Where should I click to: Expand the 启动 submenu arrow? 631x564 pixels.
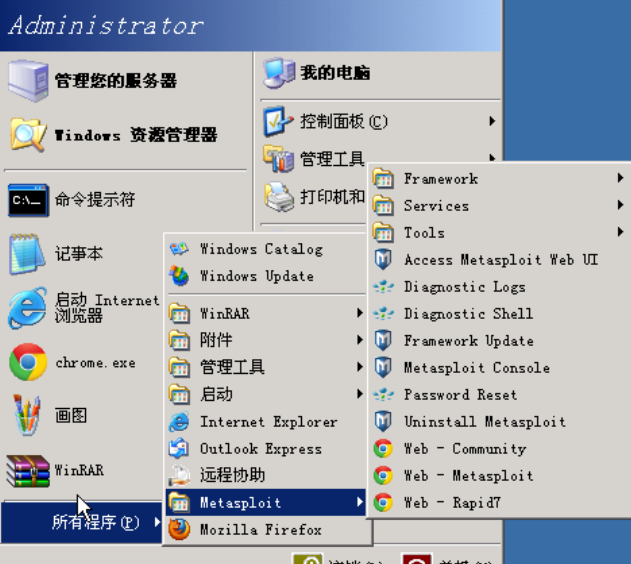[x=359, y=393]
